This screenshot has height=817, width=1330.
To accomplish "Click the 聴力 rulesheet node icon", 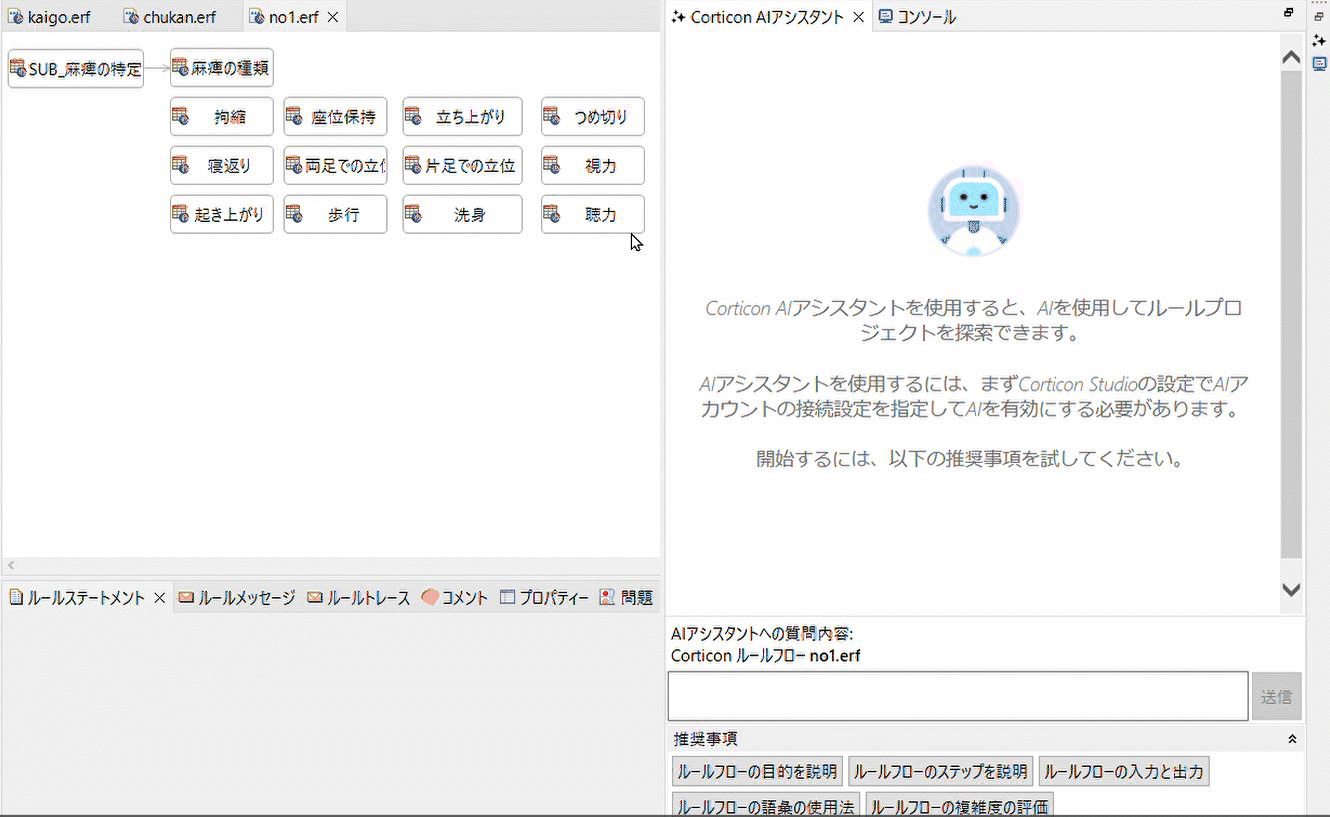I will click(x=551, y=214).
